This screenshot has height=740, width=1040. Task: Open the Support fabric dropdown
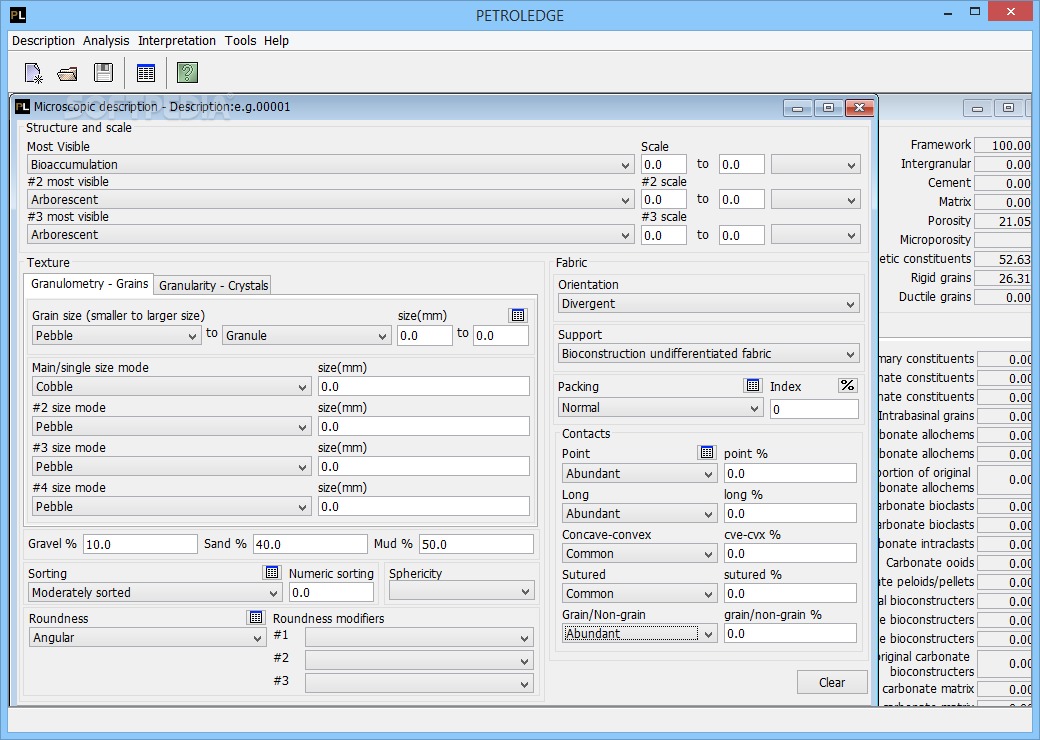point(708,353)
